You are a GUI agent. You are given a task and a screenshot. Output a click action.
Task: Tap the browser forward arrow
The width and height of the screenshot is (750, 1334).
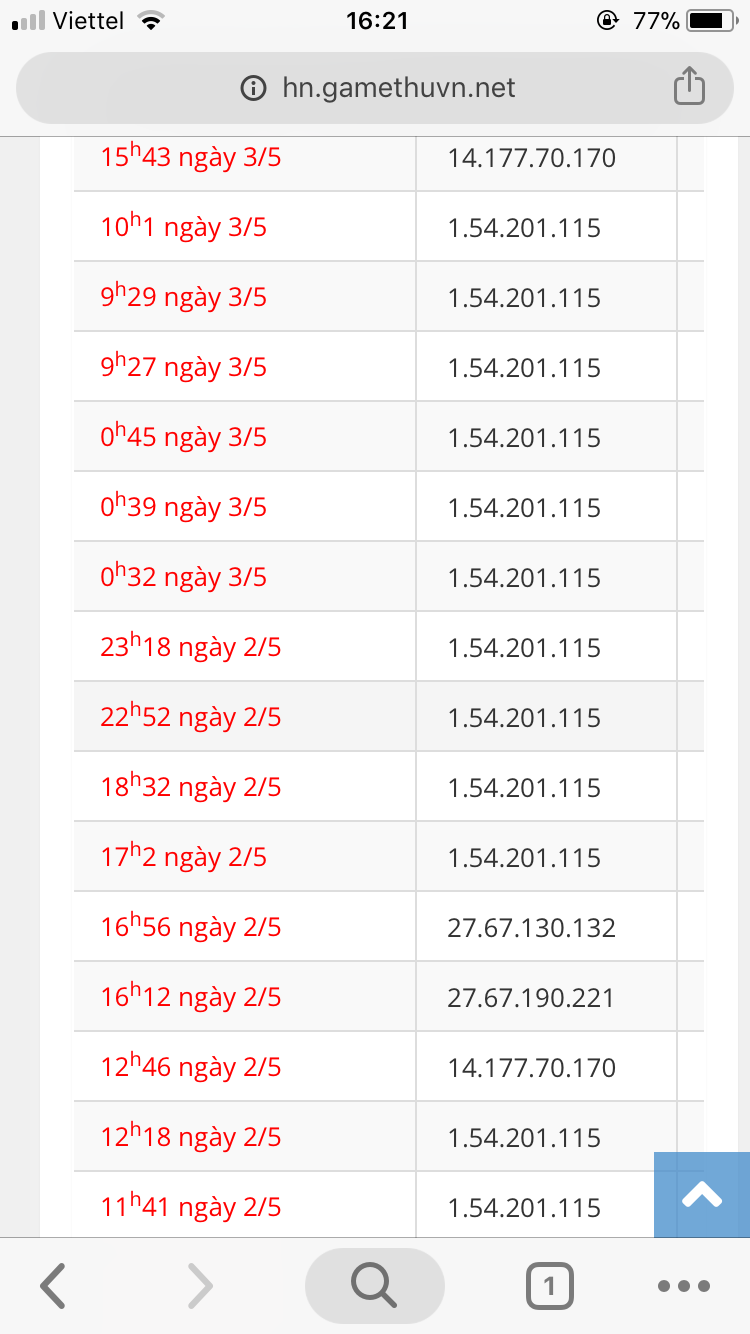[x=200, y=1285]
